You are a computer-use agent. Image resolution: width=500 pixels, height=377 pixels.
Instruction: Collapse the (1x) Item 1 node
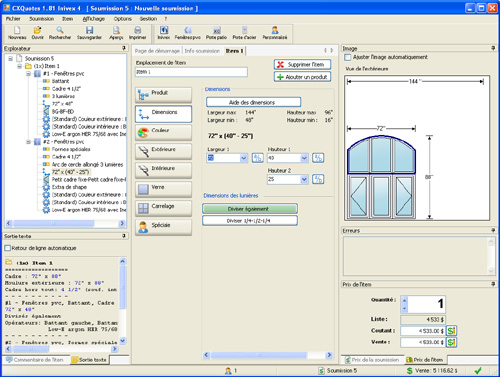[19, 66]
